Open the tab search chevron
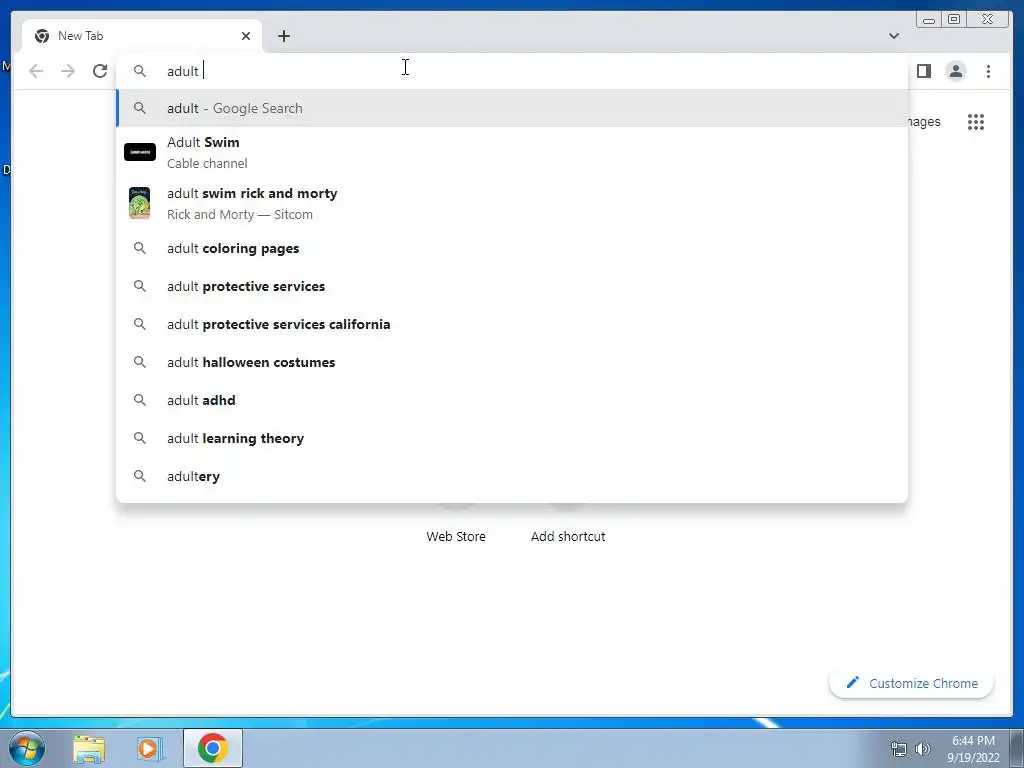This screenshot has width=1024, height=768. 893,36
